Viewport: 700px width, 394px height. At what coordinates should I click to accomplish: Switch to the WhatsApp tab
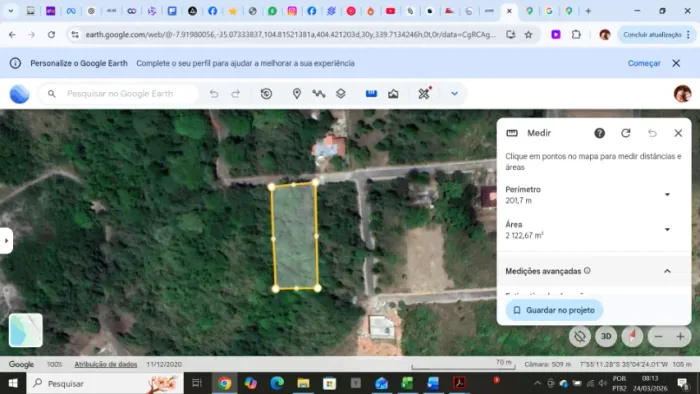coord(272,11)
